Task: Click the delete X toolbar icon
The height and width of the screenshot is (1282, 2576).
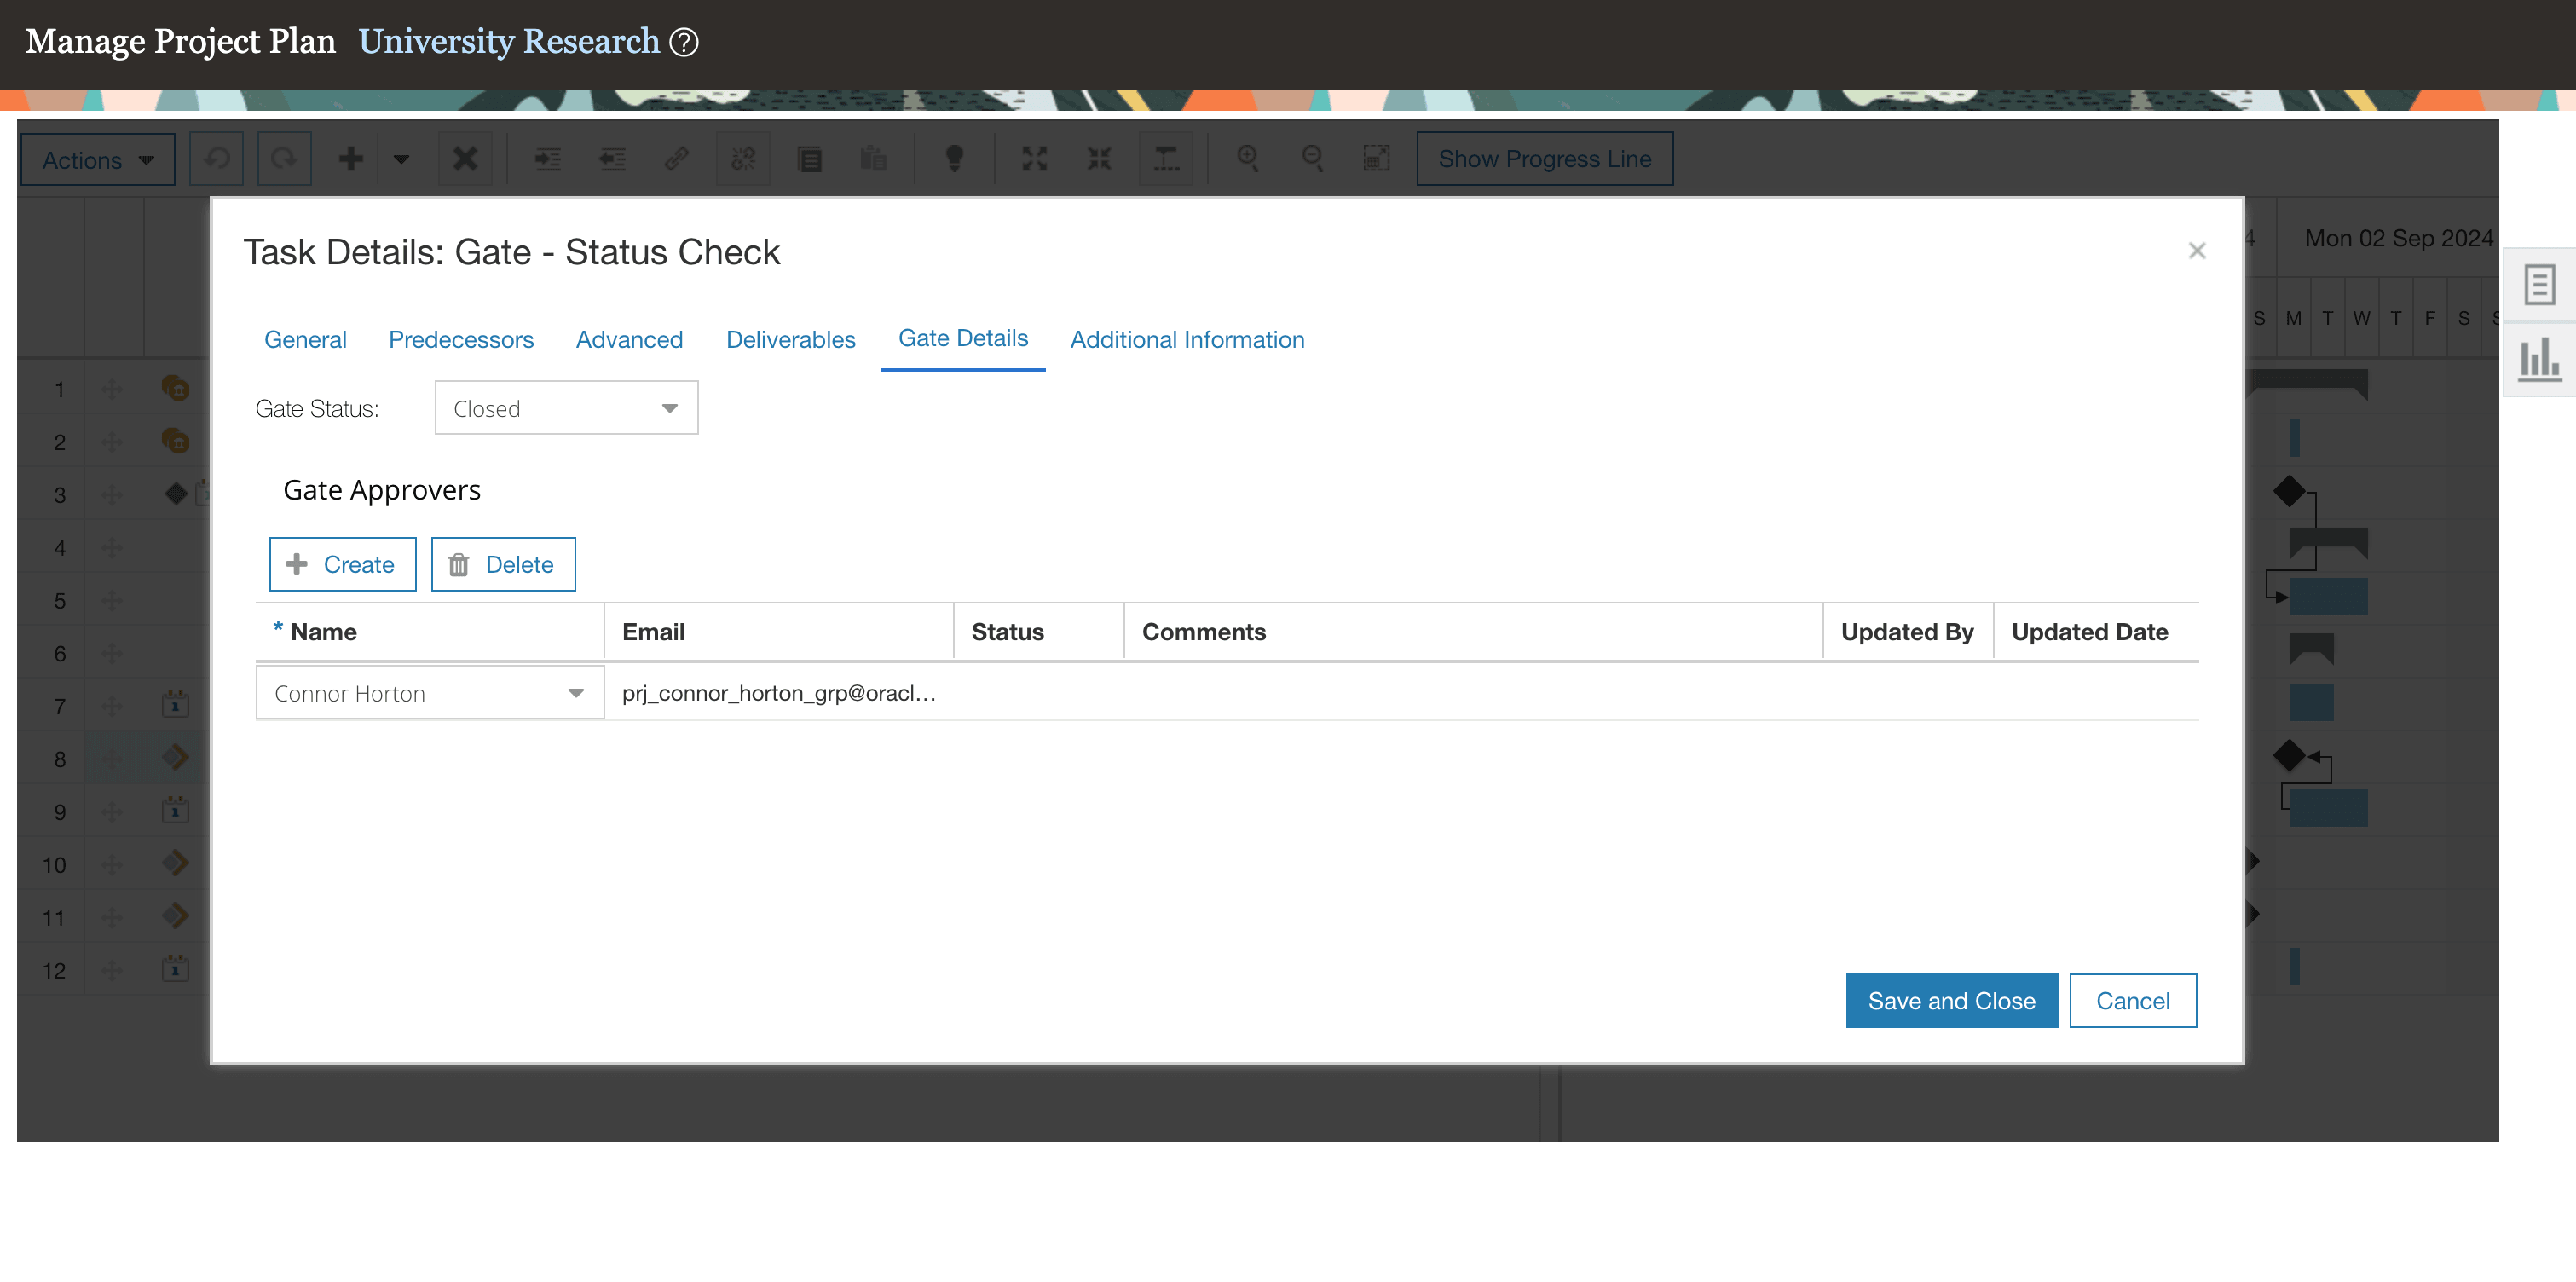Action: coord(465,159)
